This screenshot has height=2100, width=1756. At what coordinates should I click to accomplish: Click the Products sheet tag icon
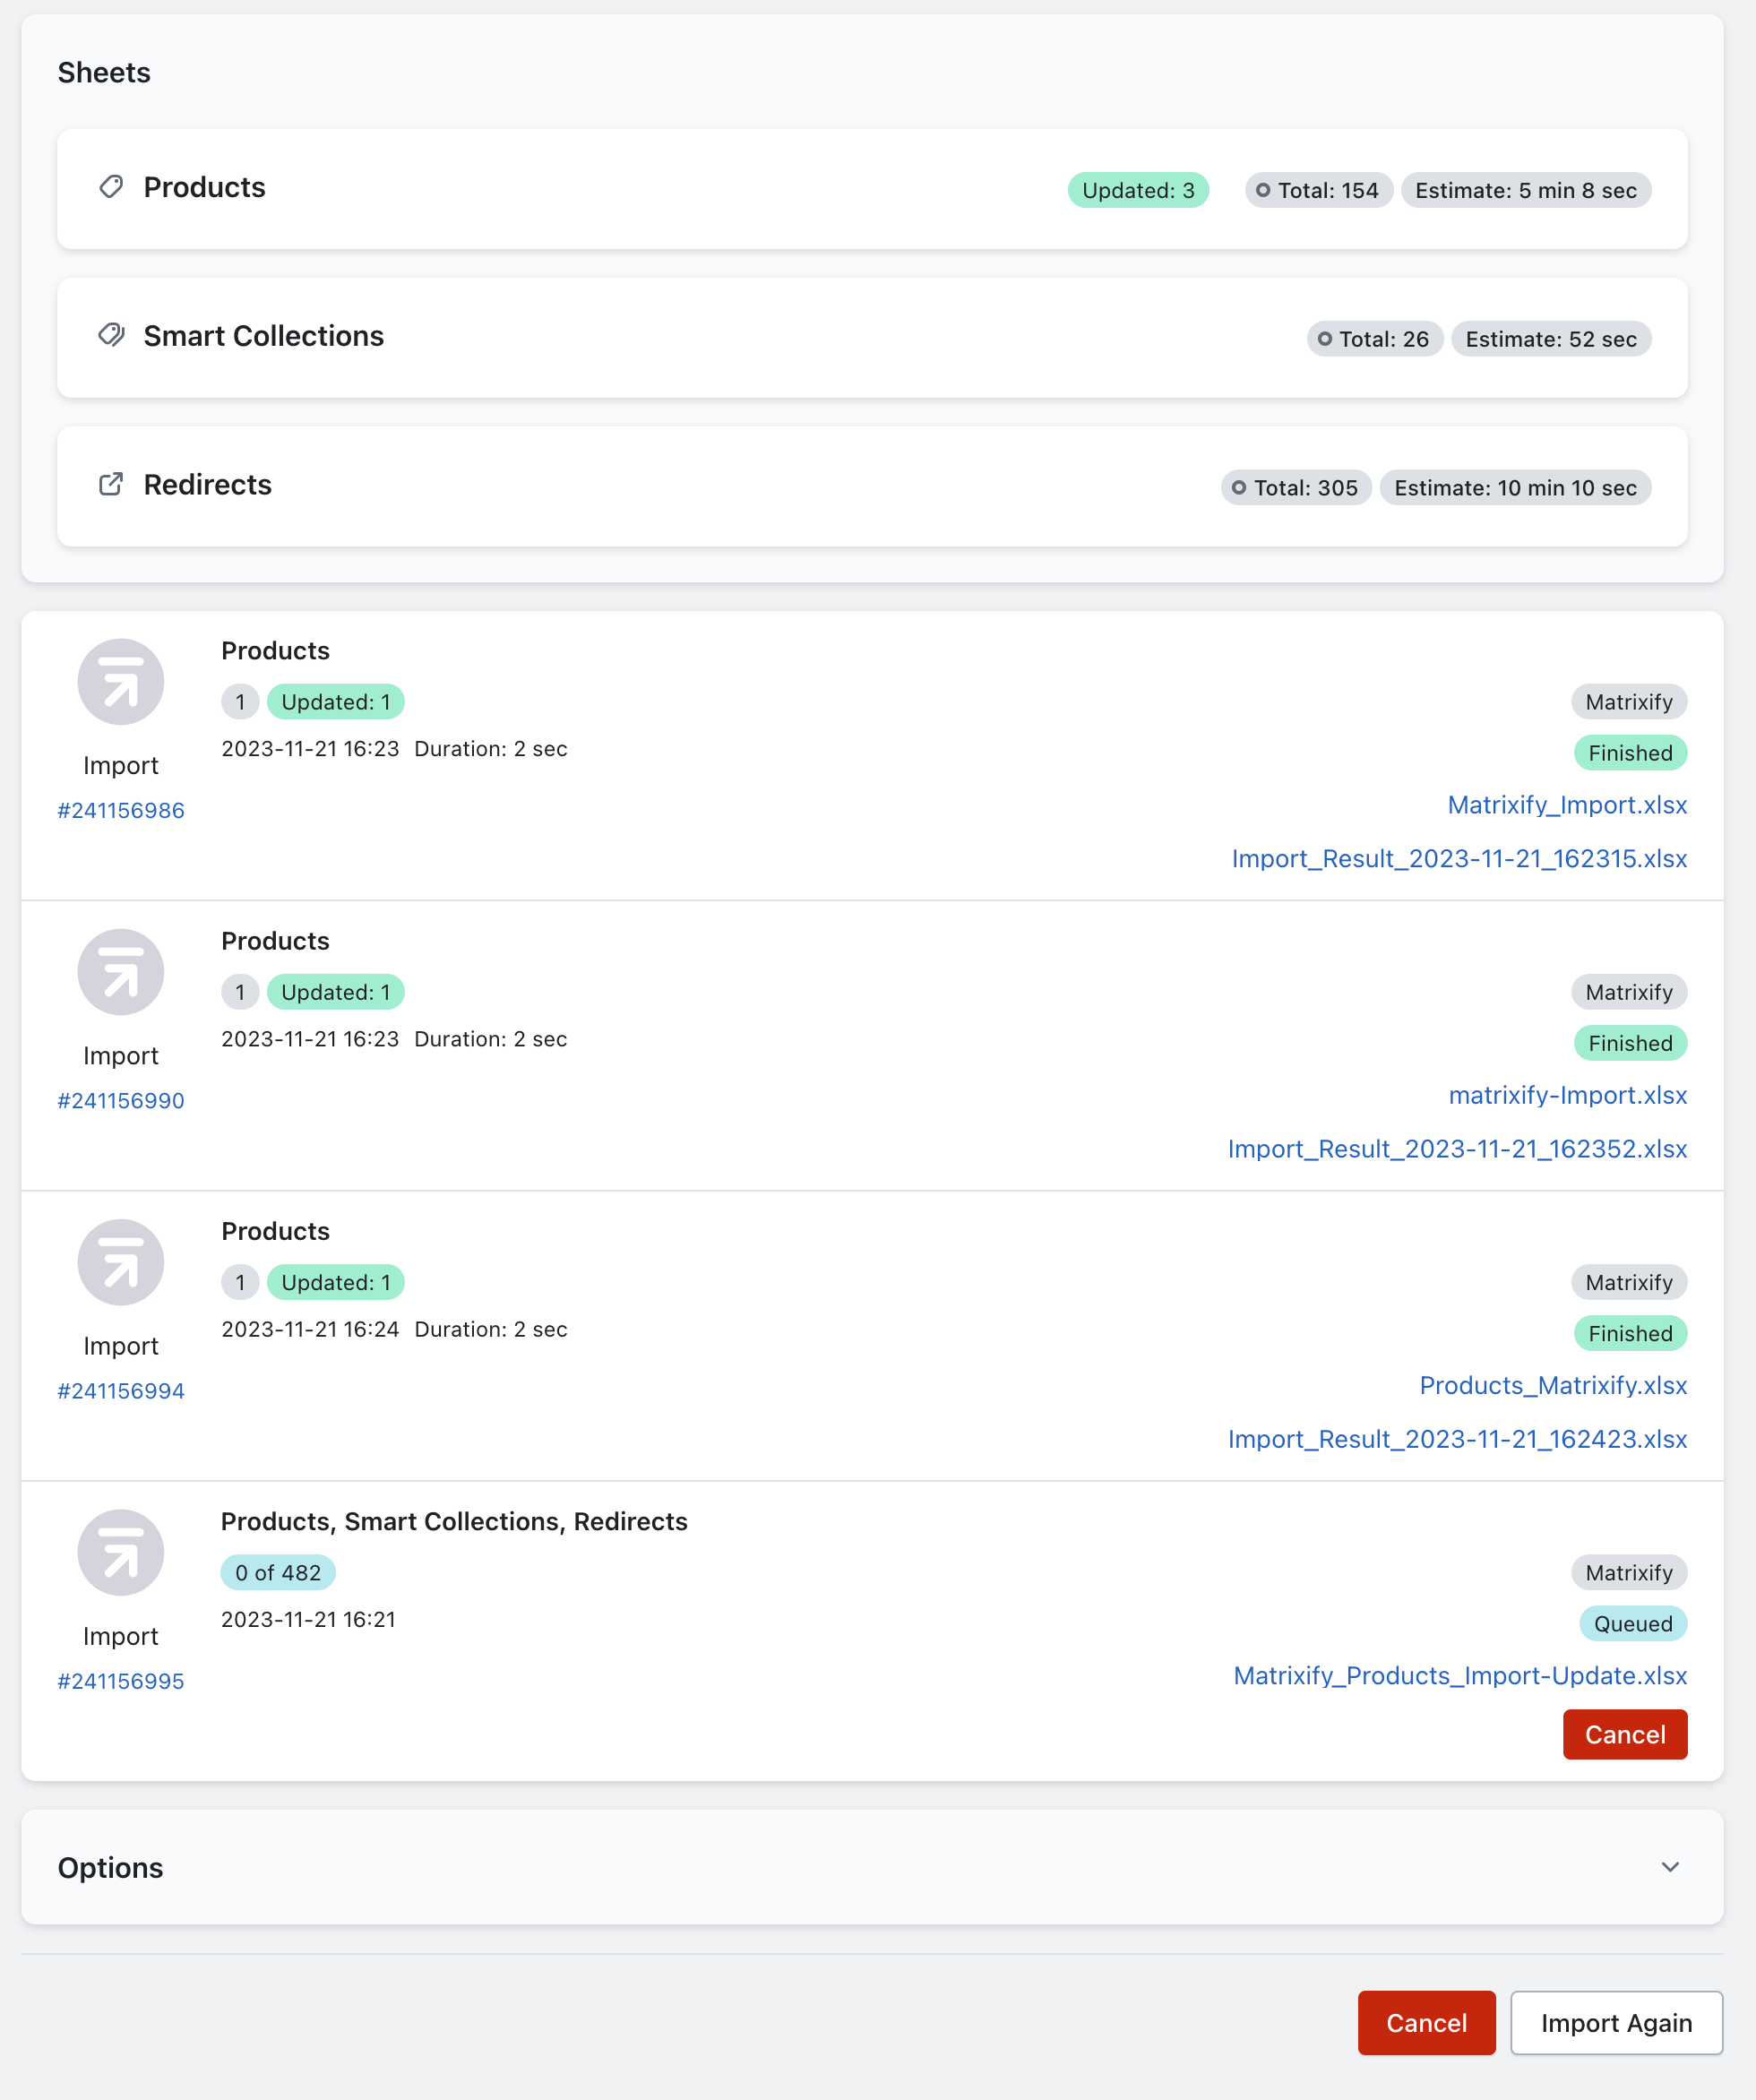[112, 187]
